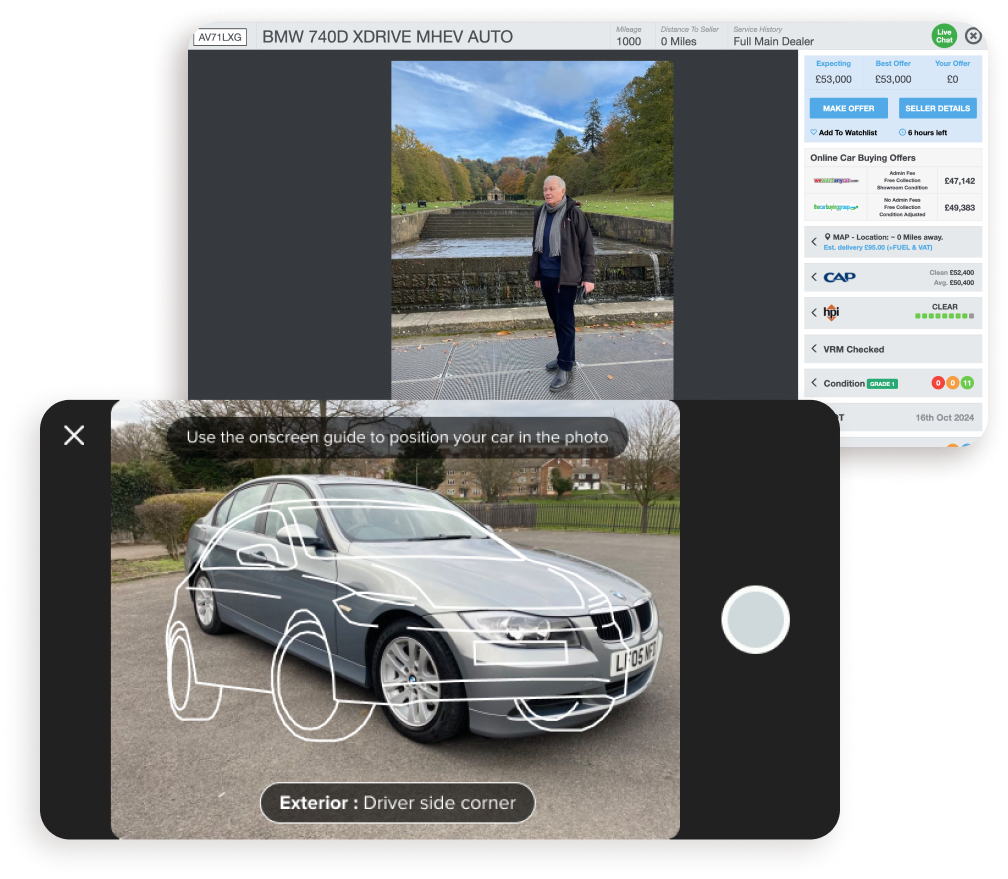Close the BMW listing panel
This screenshot has width=1008, height=879.
pyautogui.click(x=973, y=36)
